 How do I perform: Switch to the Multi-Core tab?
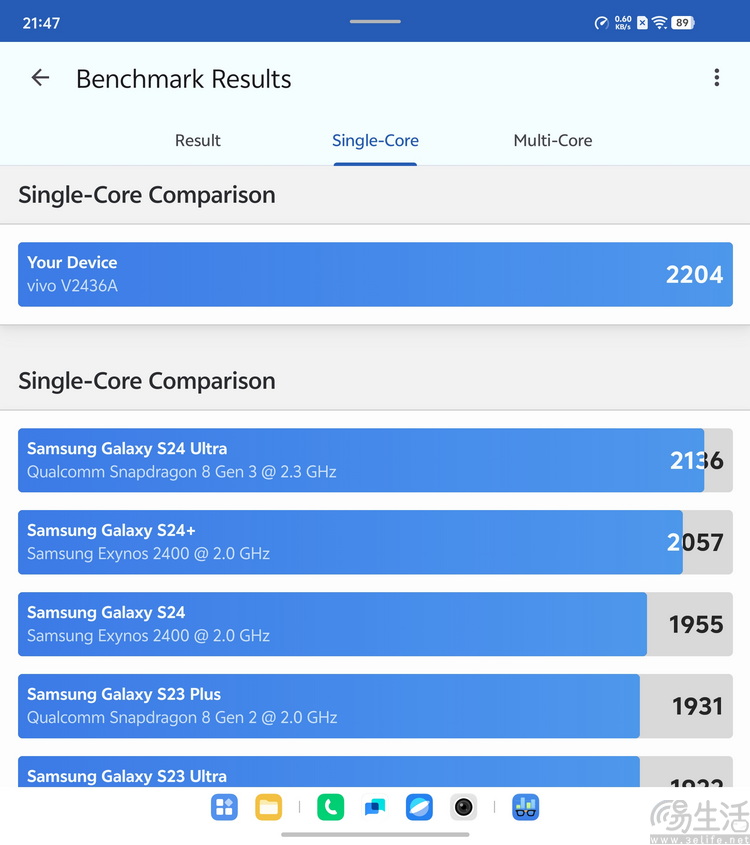(x=553, y=141)
